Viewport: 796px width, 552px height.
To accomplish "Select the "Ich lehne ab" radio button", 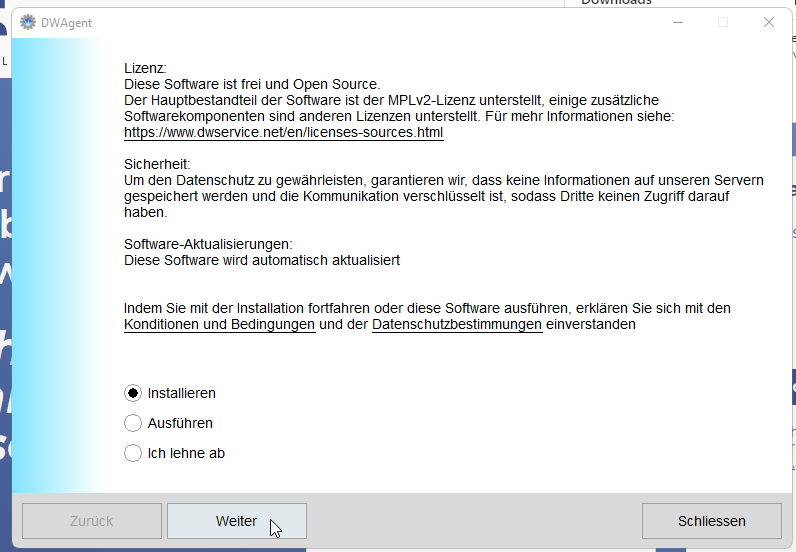I will [133, 453].
